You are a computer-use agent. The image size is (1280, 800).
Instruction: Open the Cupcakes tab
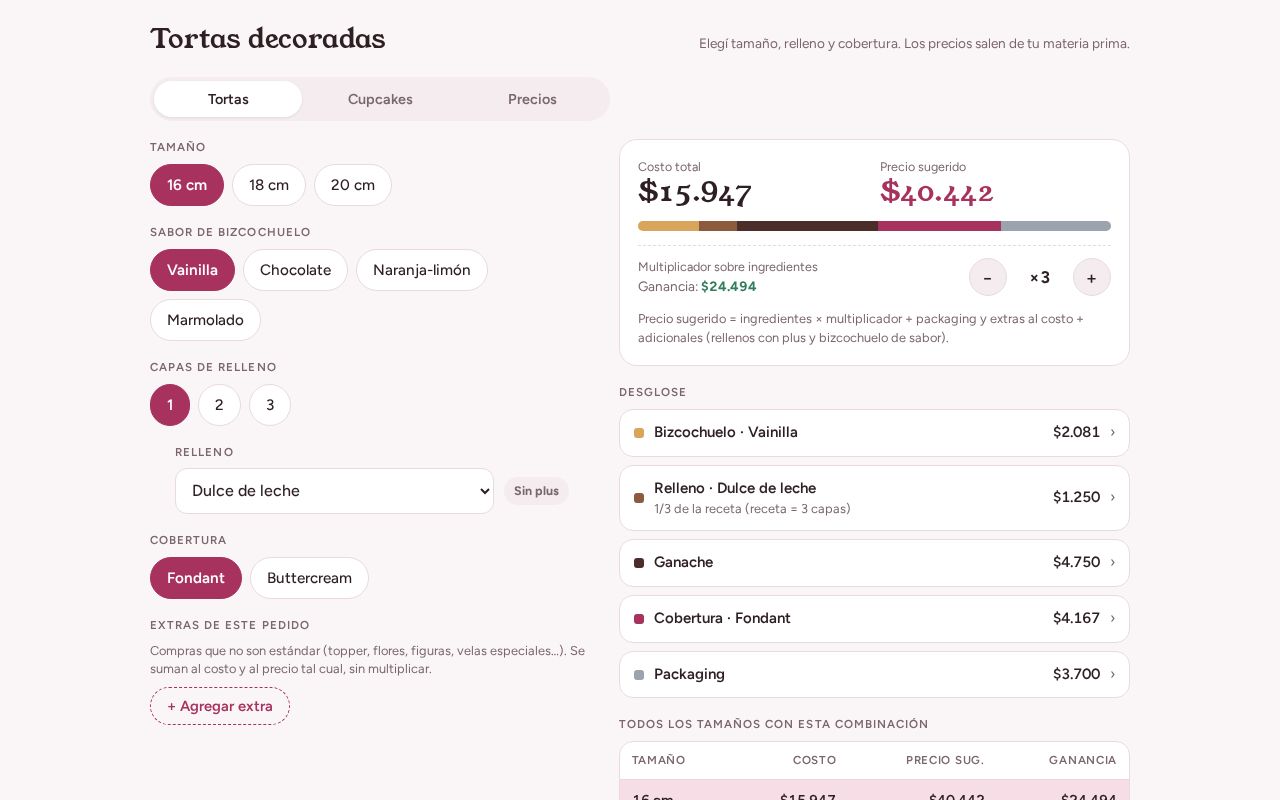pos(380,99)
